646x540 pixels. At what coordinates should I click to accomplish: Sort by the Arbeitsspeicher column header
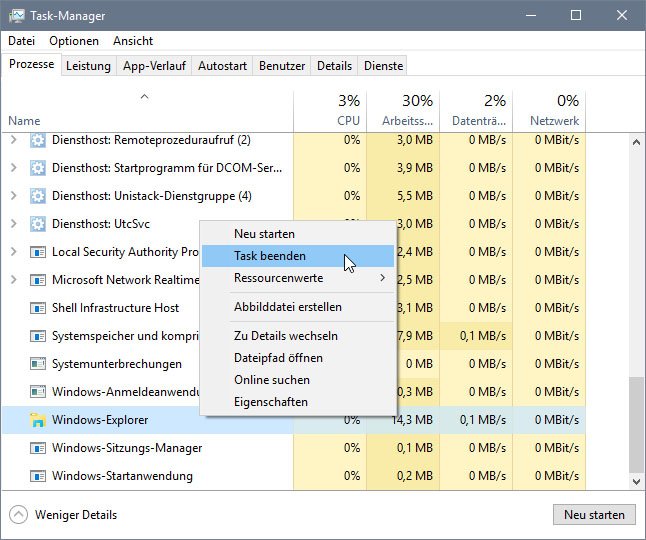point(403,111)
